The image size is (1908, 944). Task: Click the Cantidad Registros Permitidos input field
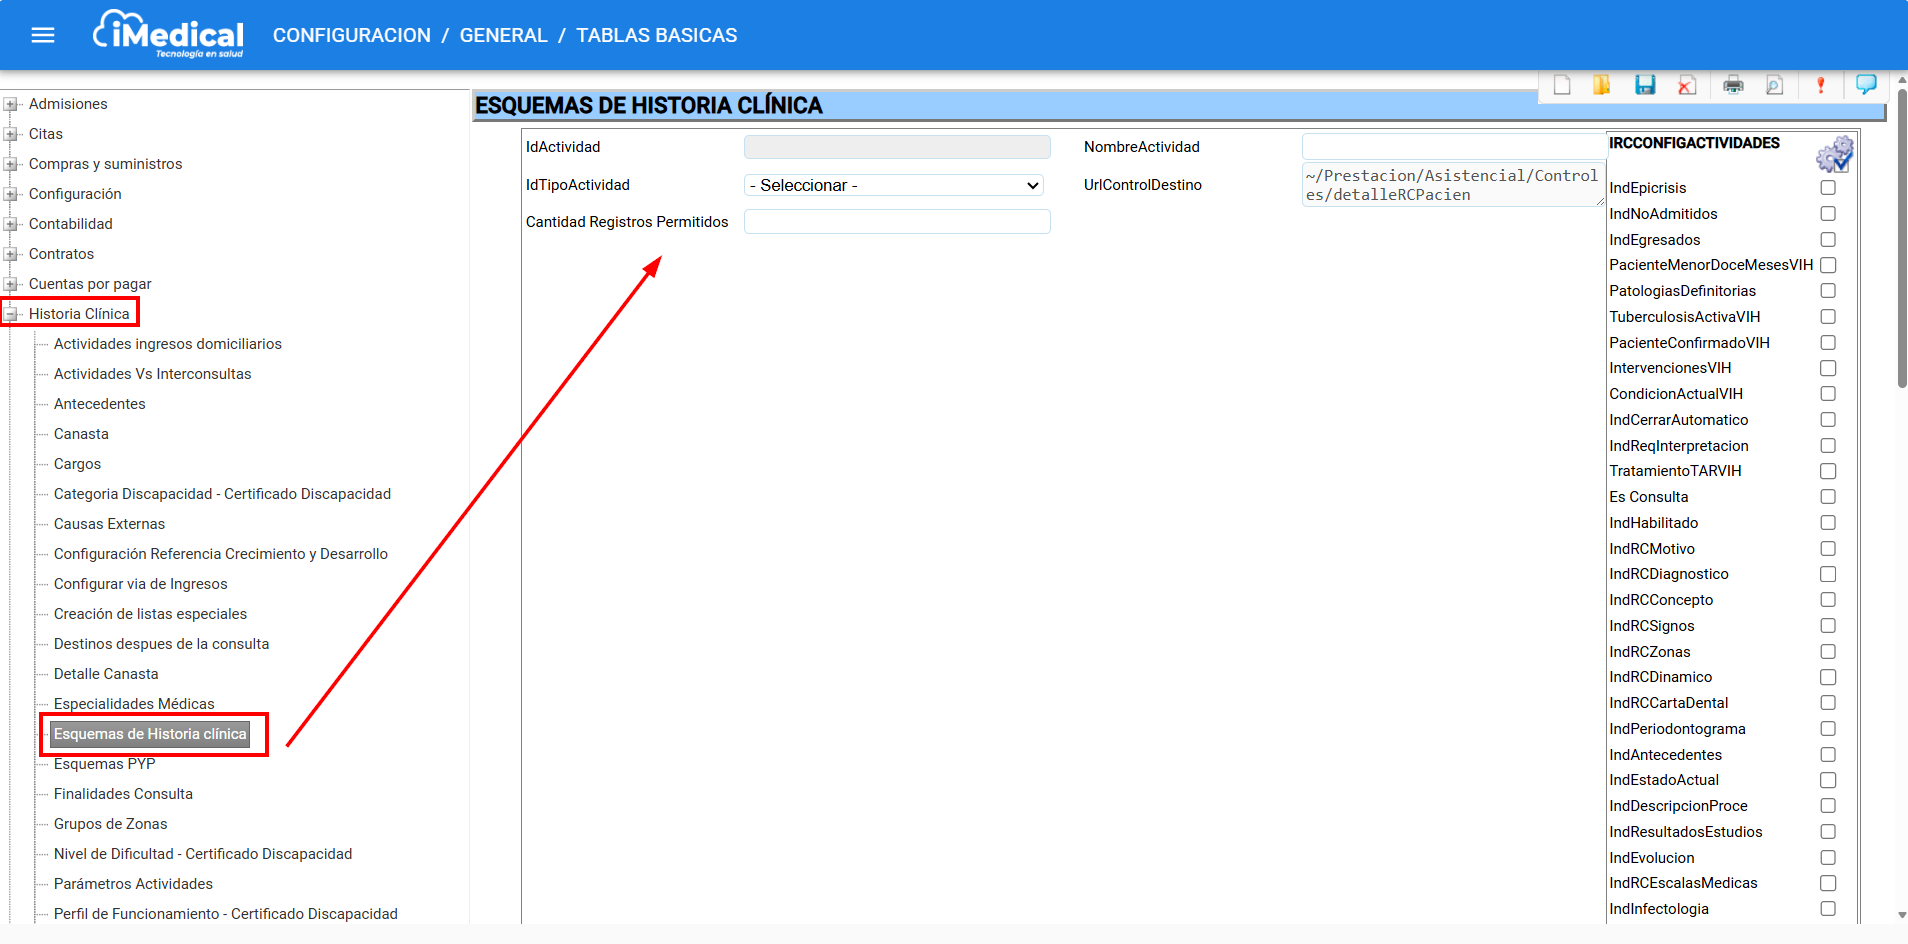click(897, 222)
